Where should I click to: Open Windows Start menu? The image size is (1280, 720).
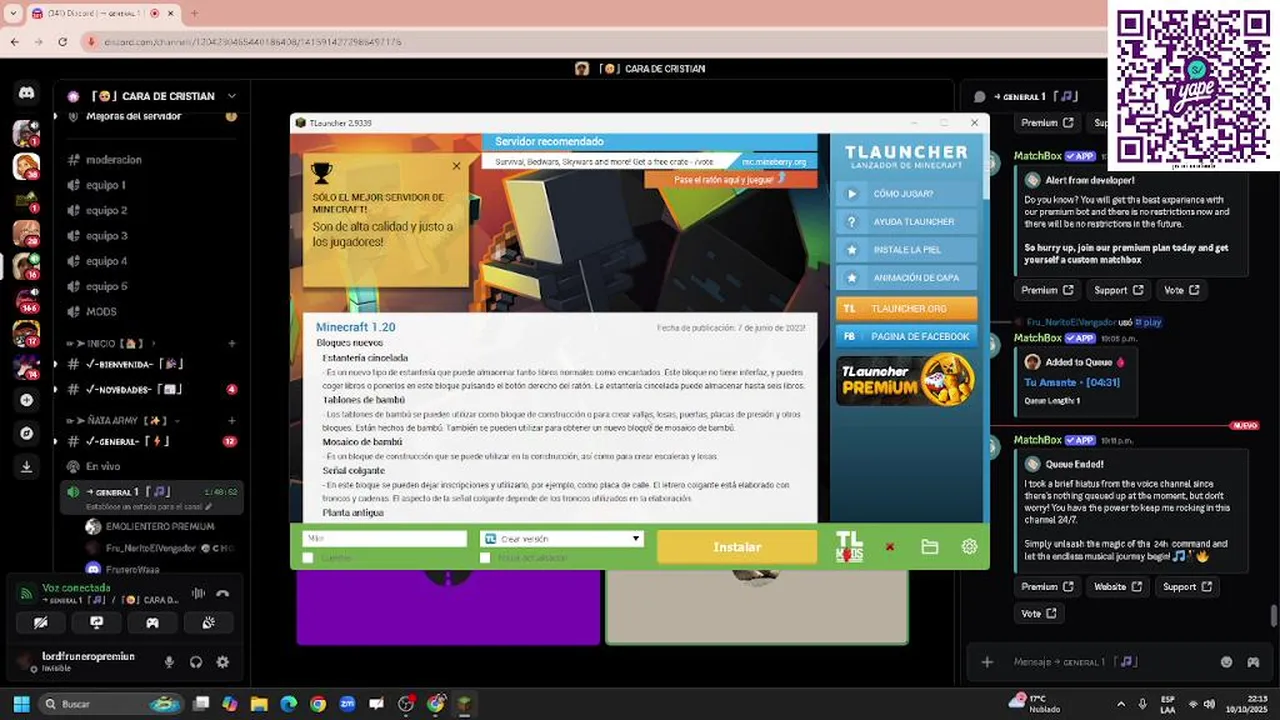click(x=21, y=704)
